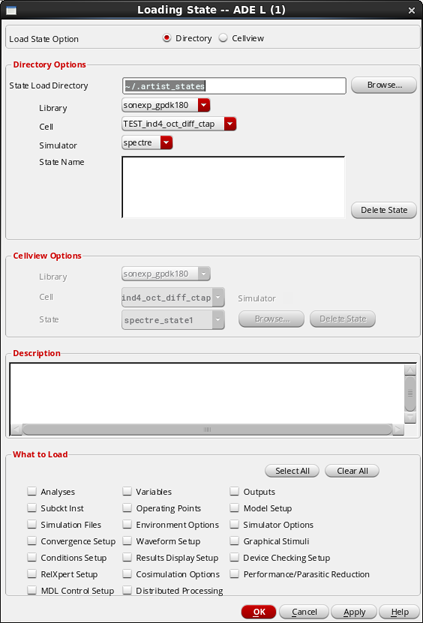Screen dimensions: 423x623
Task: Enable Model Setup checkbox
Action: tap(234, 508)
